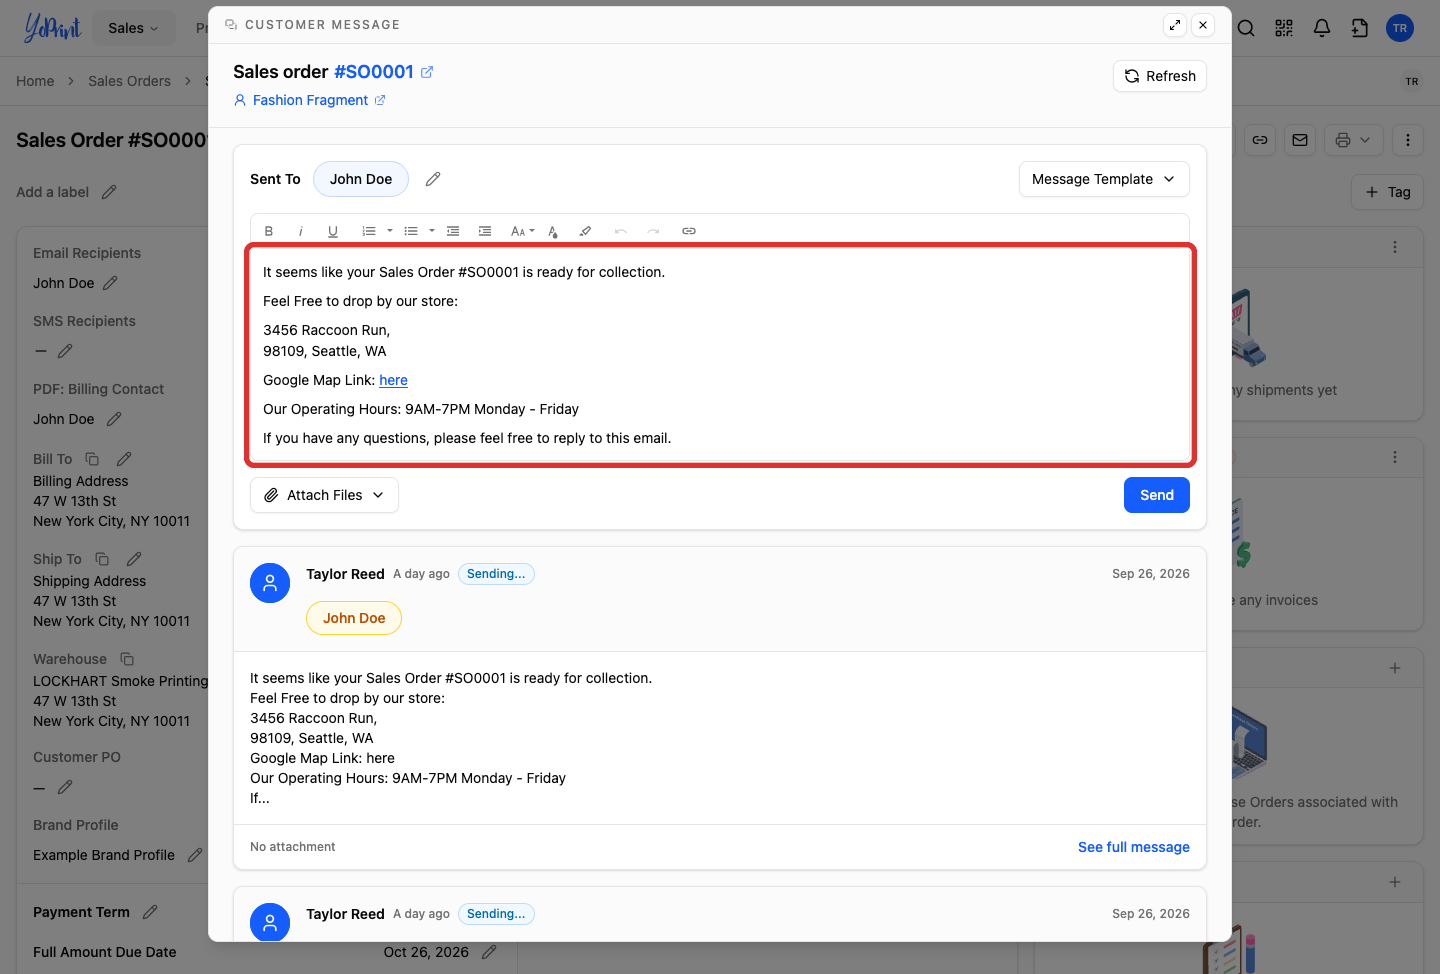Follow the Google Map 'here' link

coord(393,380)
